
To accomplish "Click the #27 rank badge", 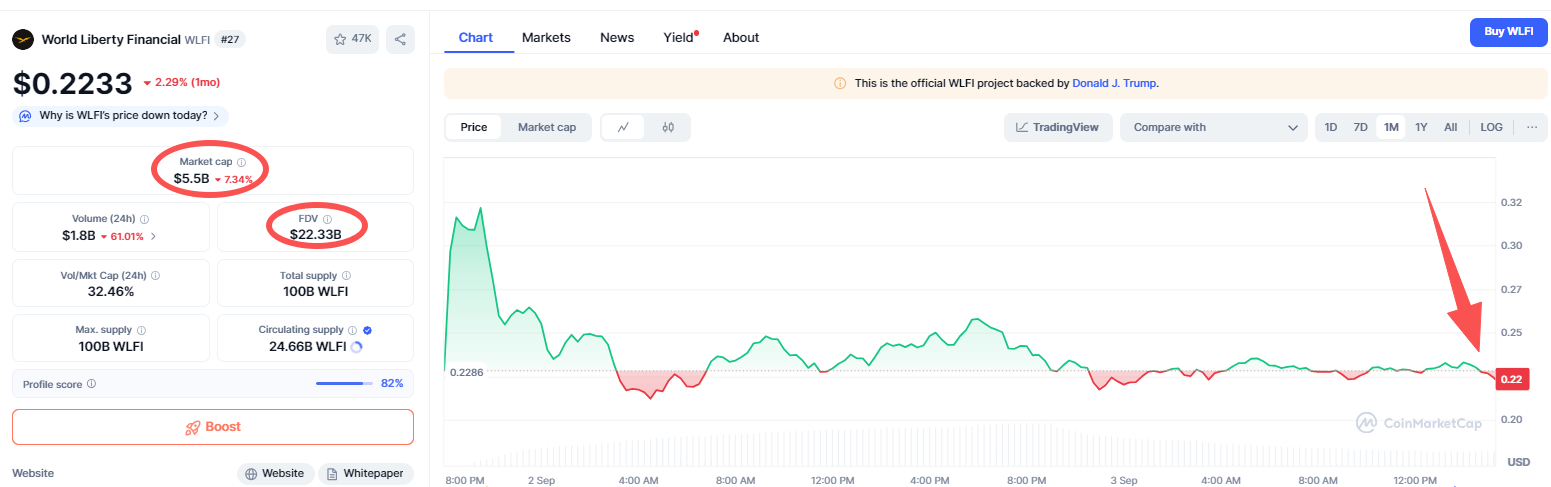I will pos(229,39).
